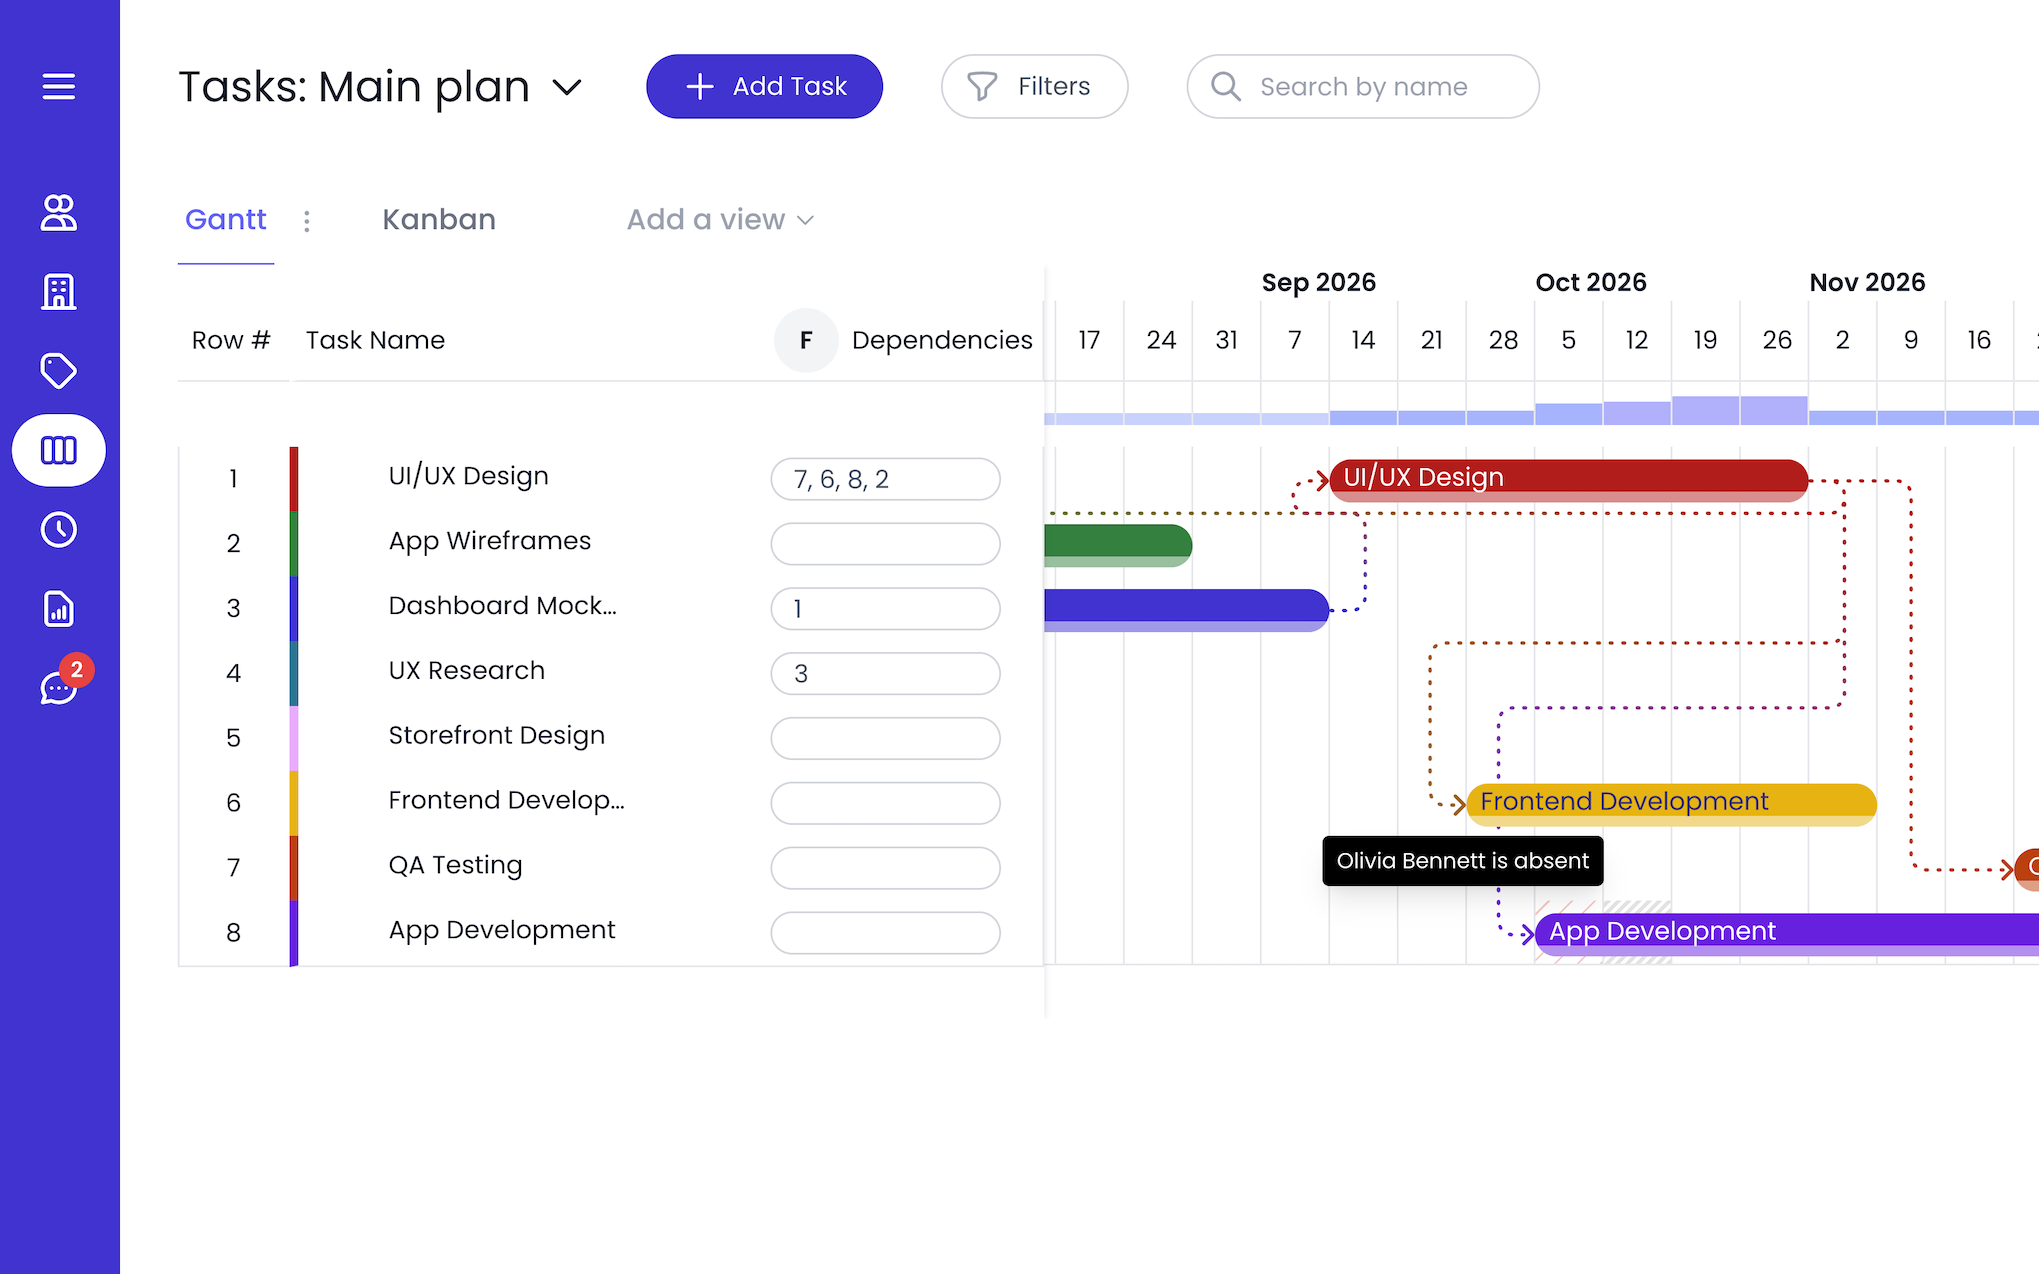
Task: Open the tags sidebar icon
Action: 59,371
